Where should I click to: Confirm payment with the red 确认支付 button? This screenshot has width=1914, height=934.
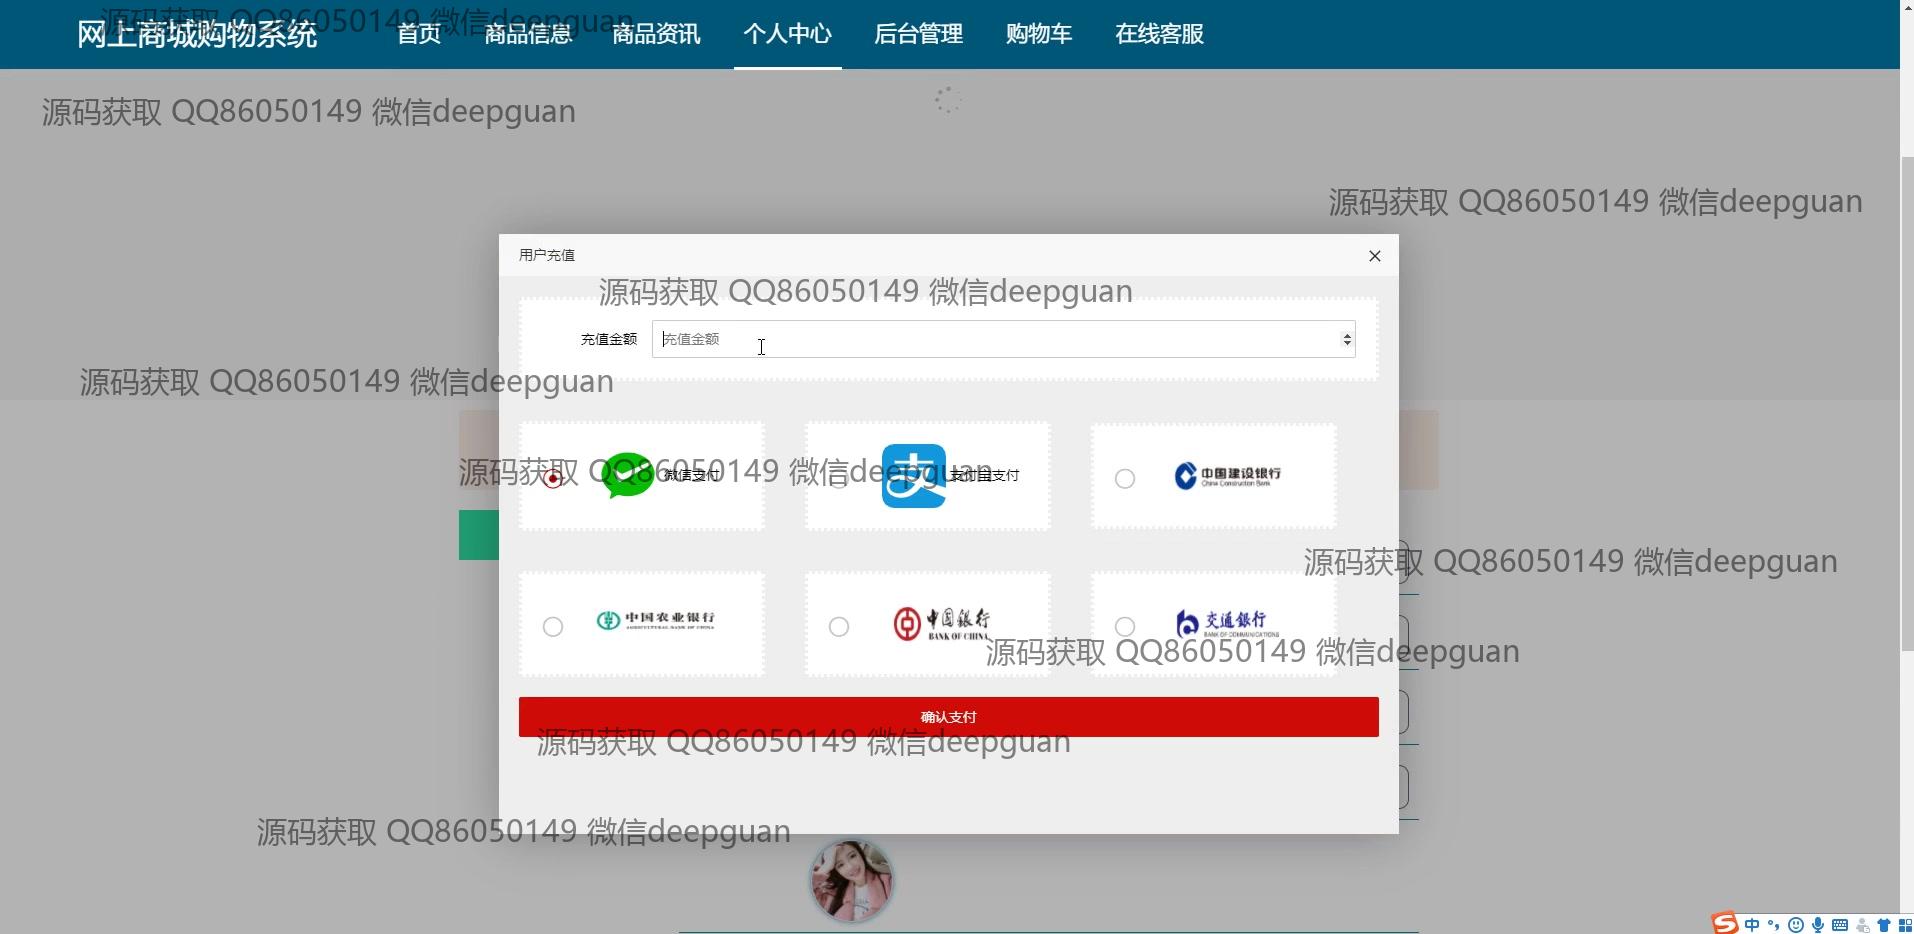point(948,717)
